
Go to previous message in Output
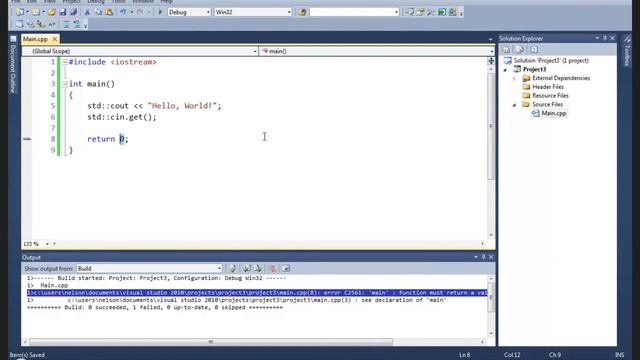247,268
